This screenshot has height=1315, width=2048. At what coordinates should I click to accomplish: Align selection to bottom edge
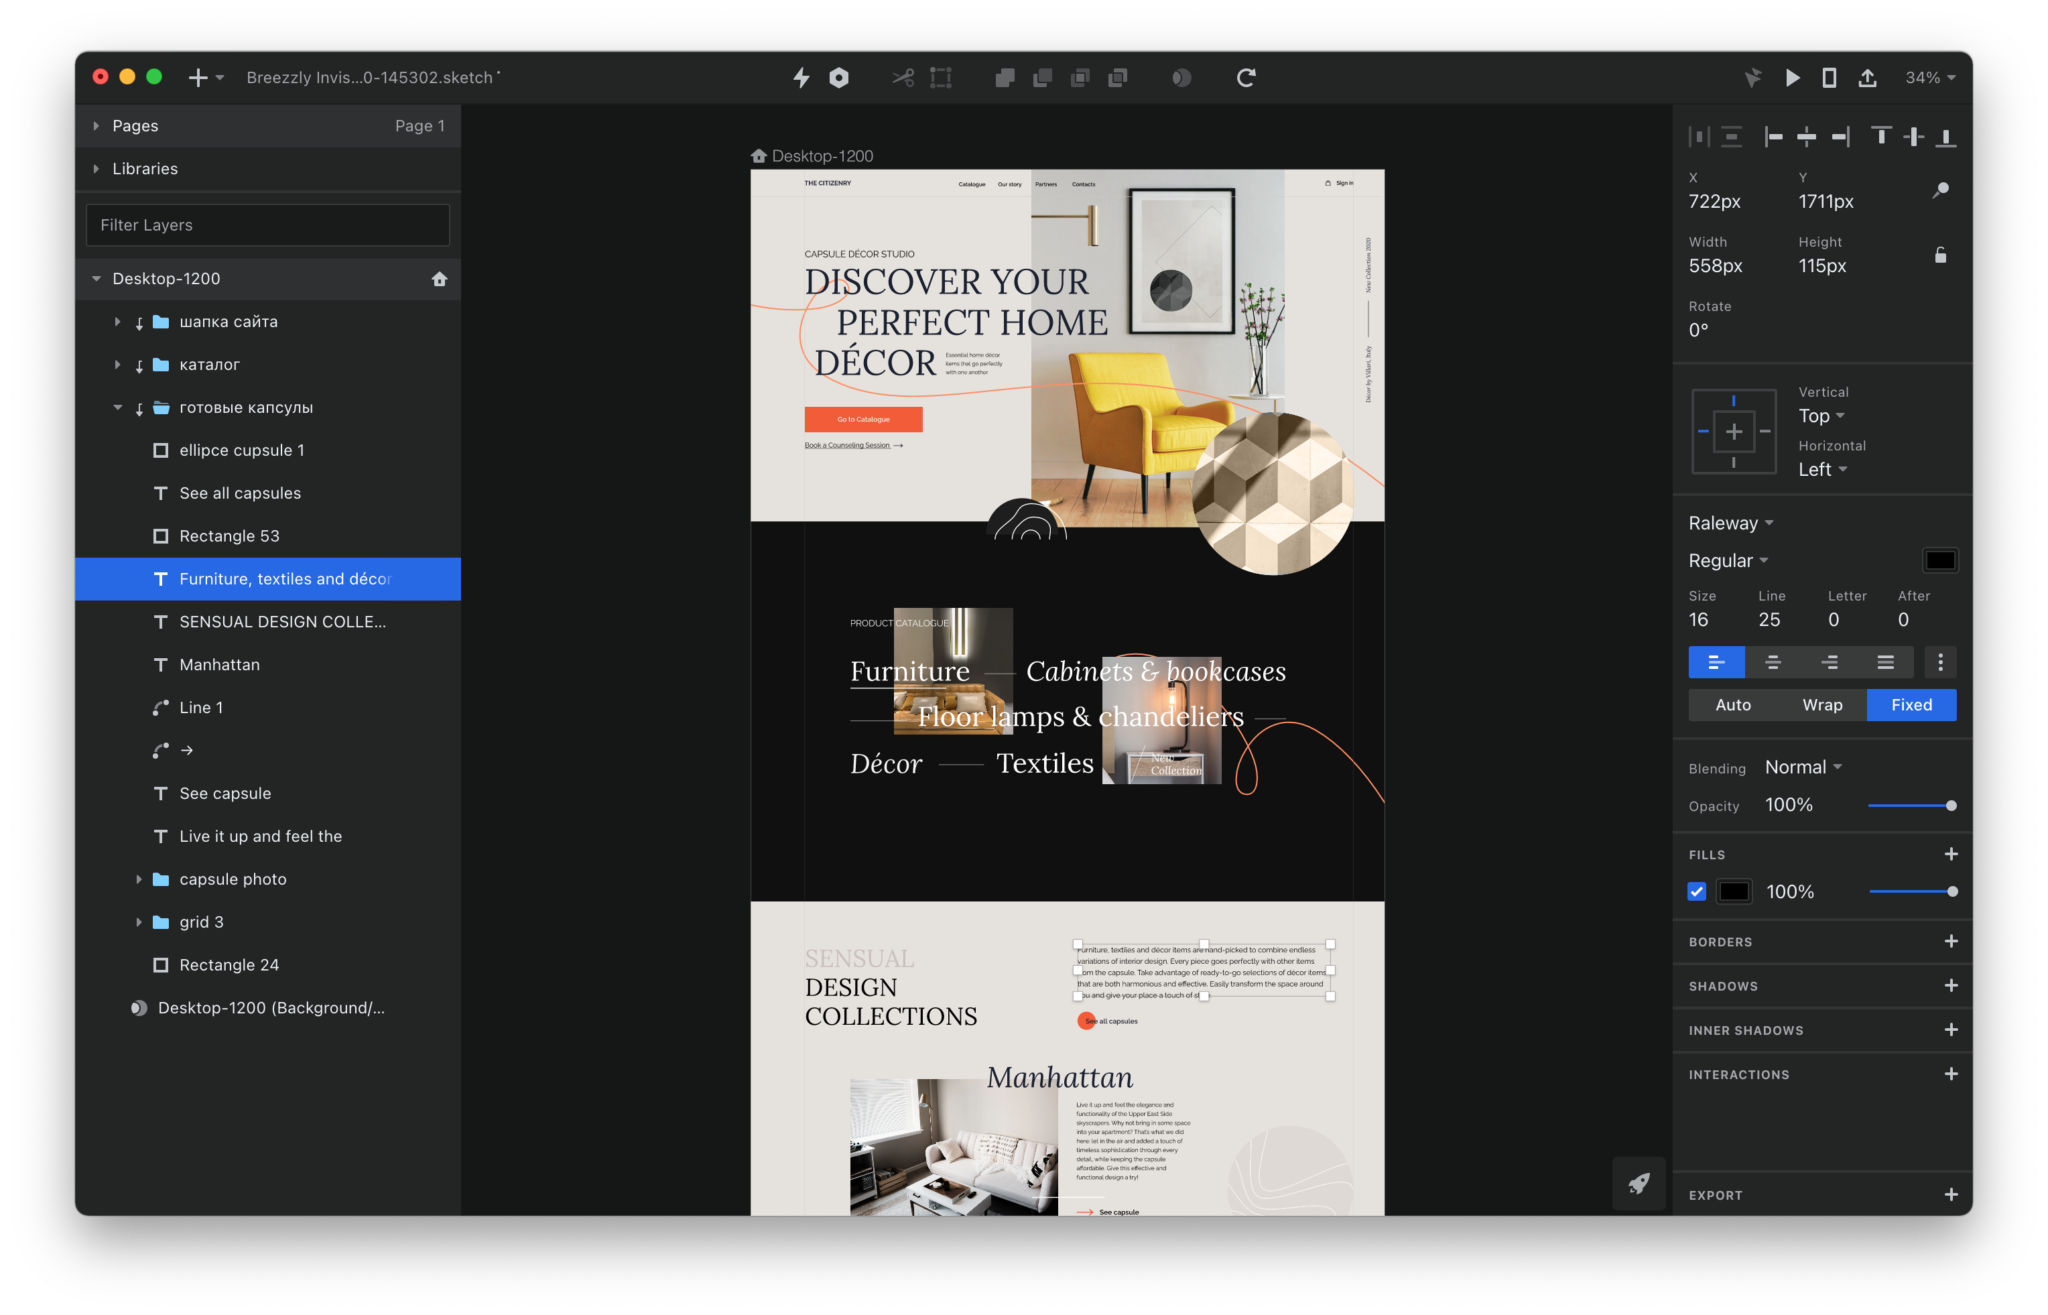1946,137
